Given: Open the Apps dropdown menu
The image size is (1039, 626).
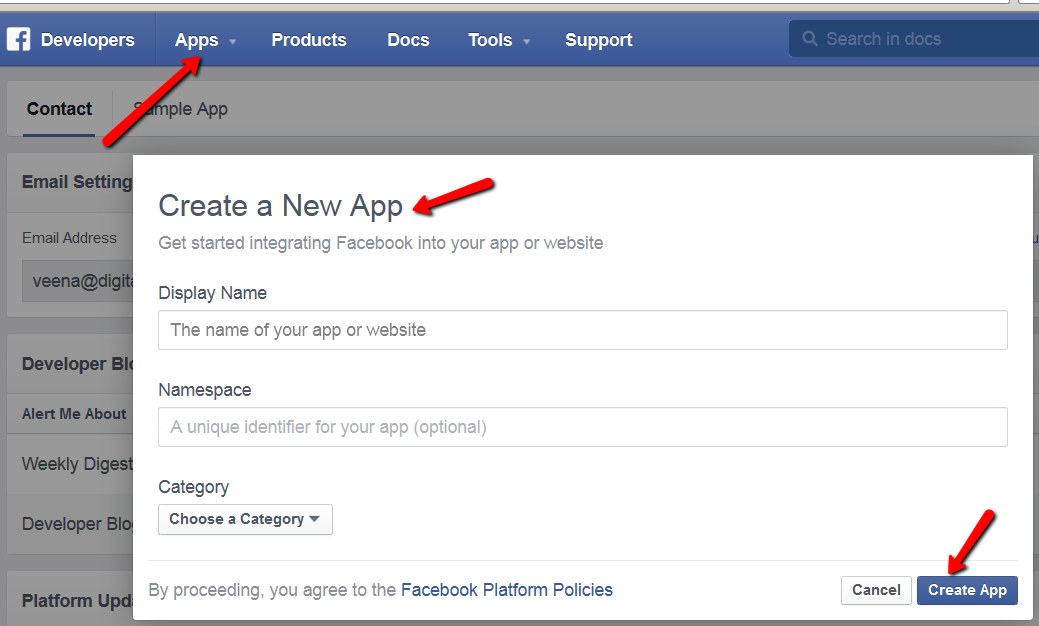Looking at the screenshot, I should coord(204,40).
